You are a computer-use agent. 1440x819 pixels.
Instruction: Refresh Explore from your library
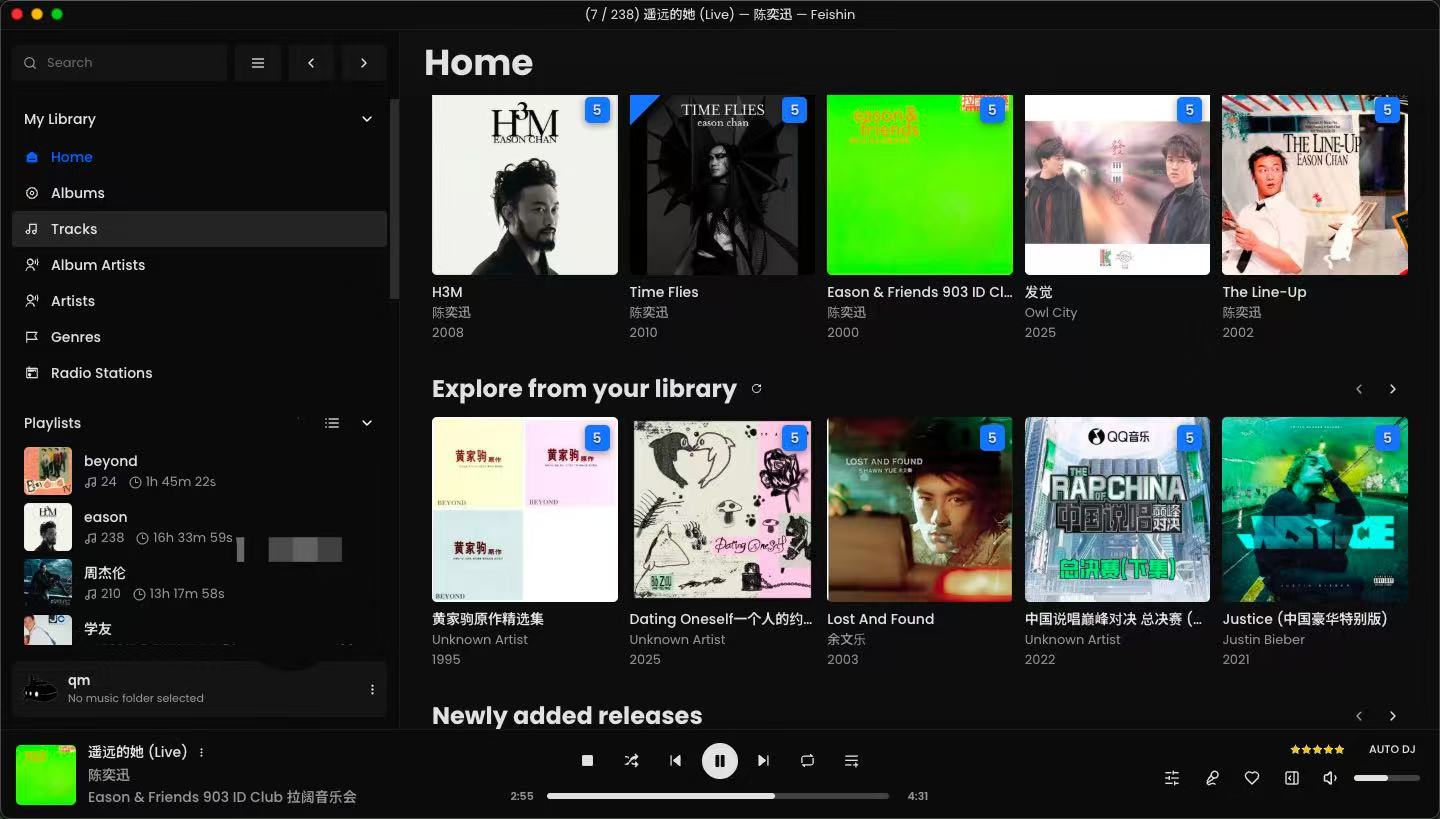click(757, 389)
